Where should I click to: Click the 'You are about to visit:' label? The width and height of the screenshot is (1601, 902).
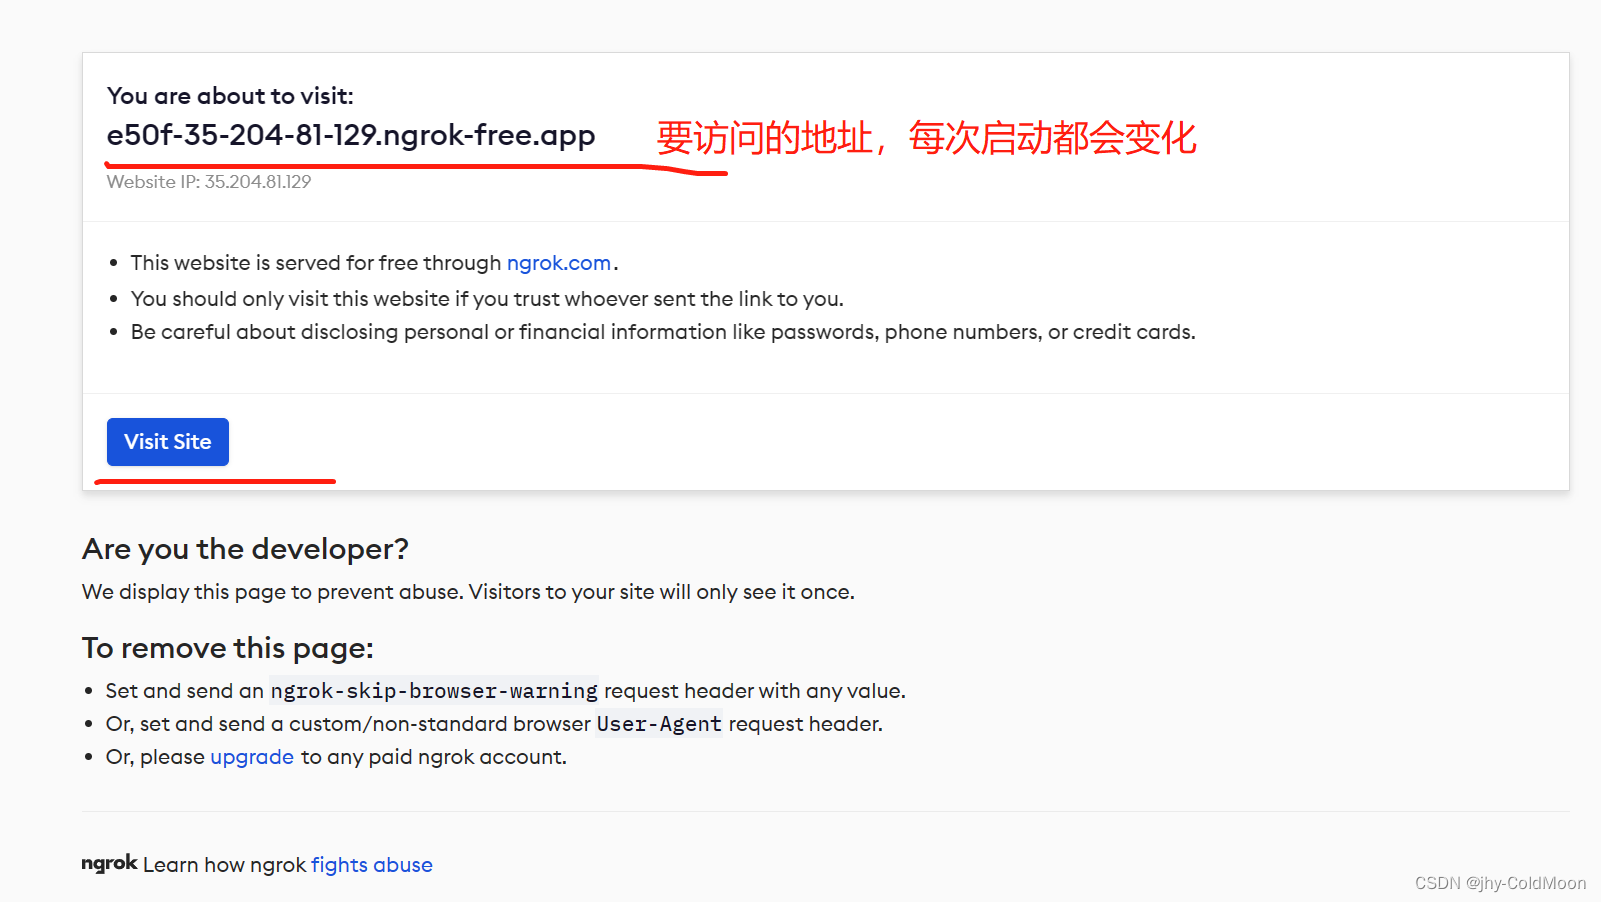point(230,96)
